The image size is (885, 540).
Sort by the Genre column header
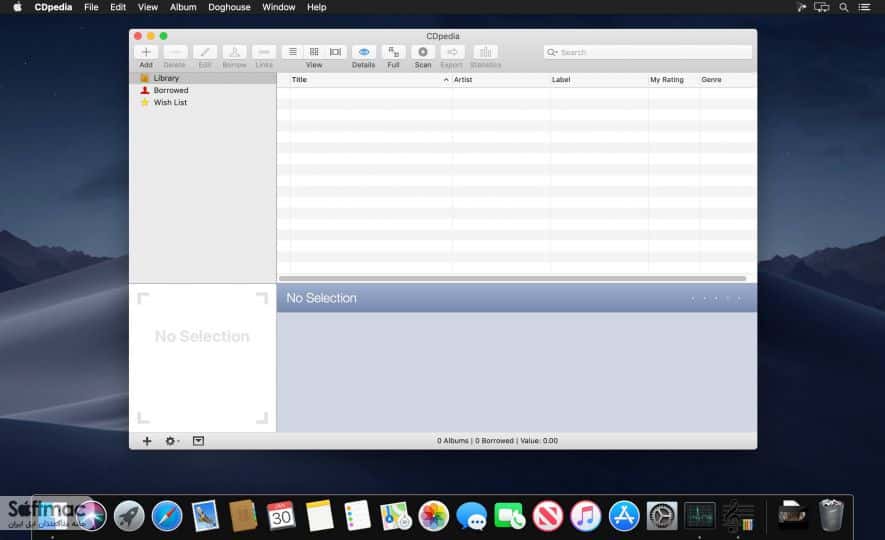pyautogui.click(x=711, y=80)
